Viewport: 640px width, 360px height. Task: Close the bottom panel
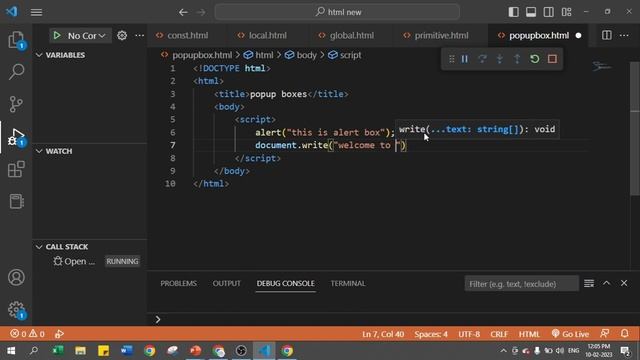(624, 283)
